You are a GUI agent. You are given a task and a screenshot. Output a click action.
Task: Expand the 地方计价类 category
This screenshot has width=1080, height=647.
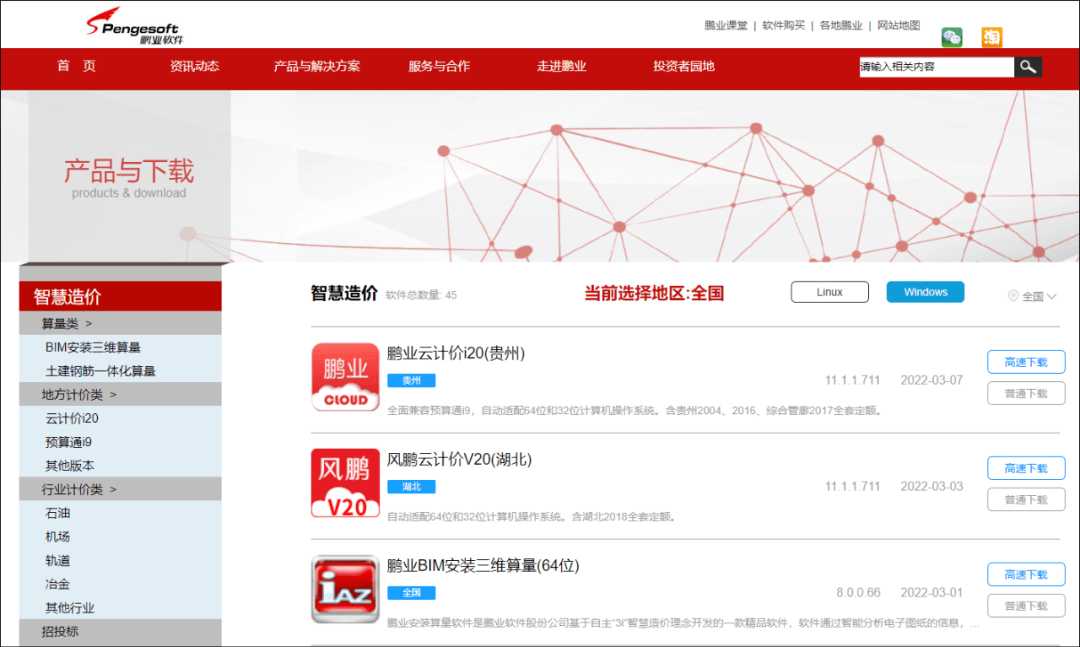(x=121, y=394)
